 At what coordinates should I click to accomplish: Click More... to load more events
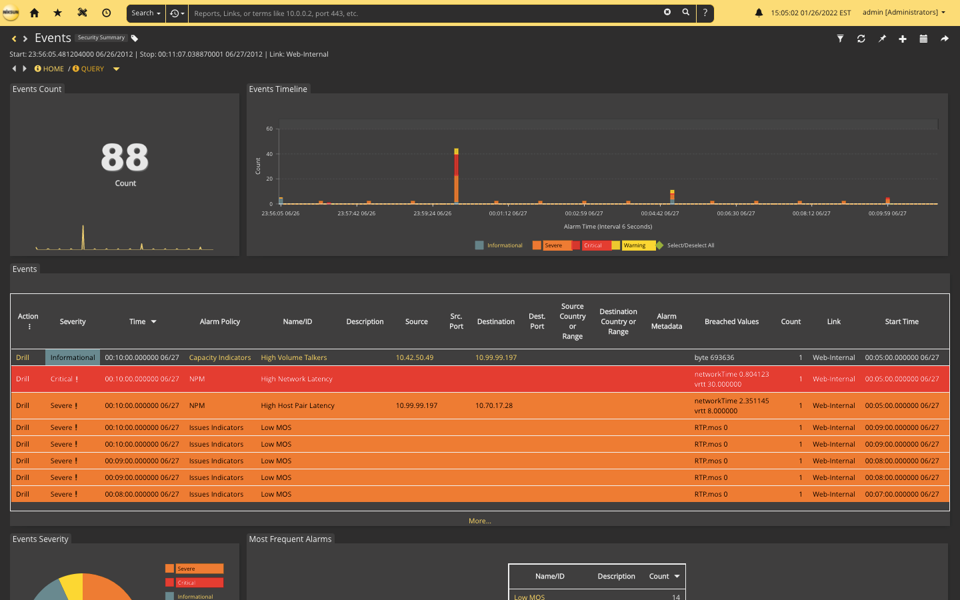point(479,521)
